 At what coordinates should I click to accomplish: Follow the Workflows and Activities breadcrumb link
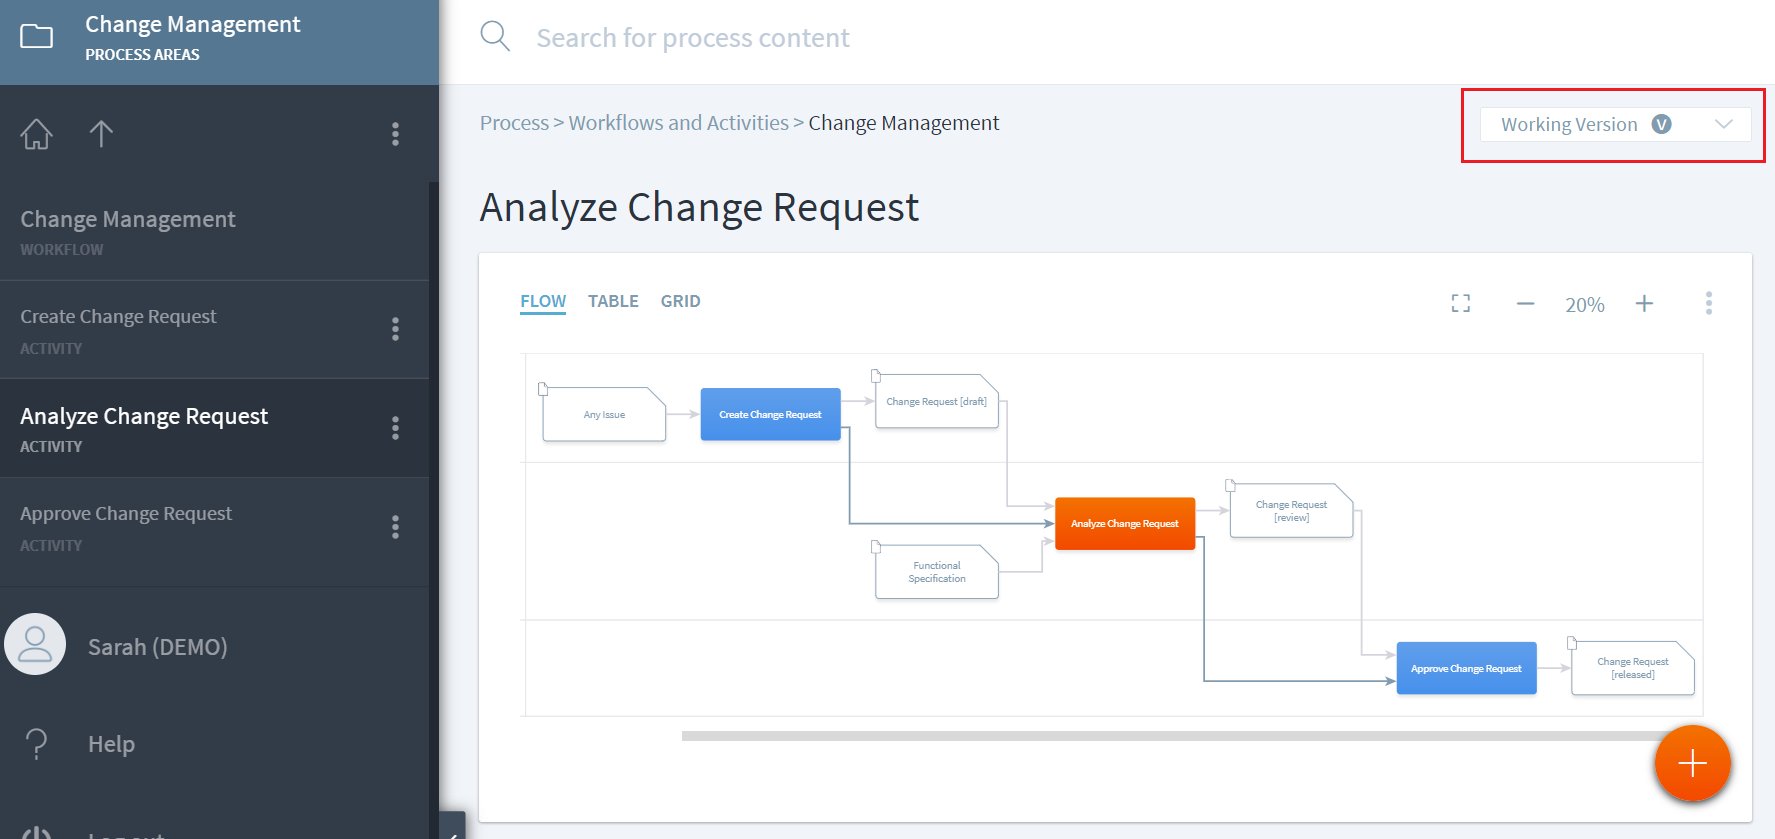pyautogui.click(x=678, y=123)
